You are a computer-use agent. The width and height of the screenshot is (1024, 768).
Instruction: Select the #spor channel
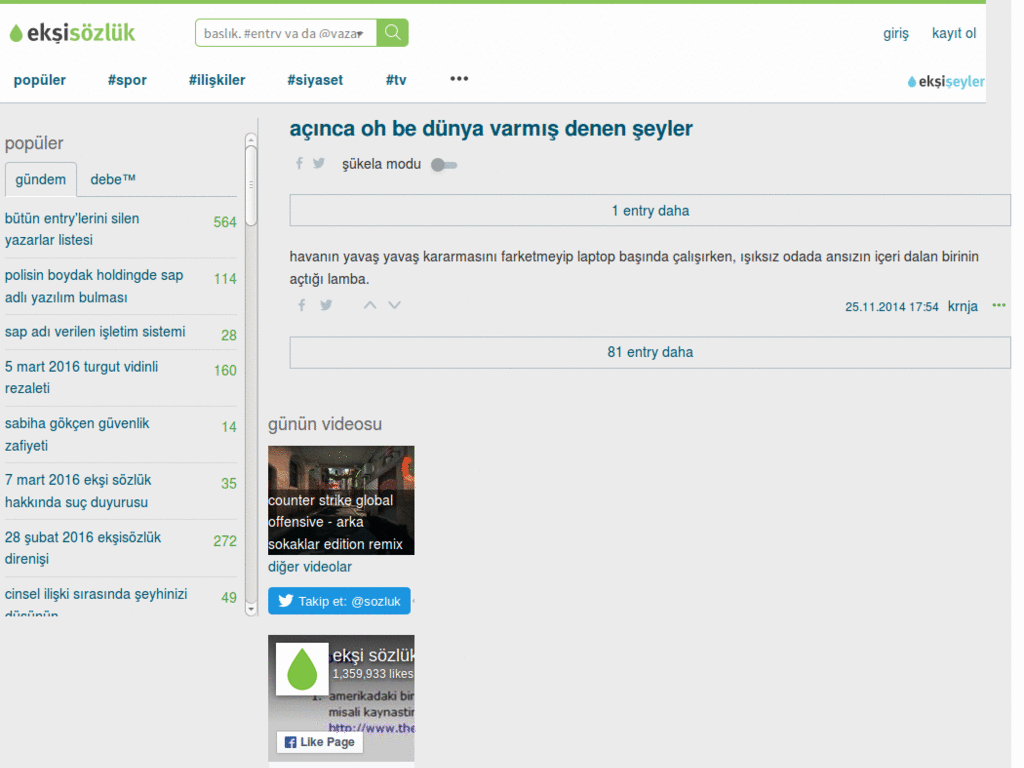127,80
